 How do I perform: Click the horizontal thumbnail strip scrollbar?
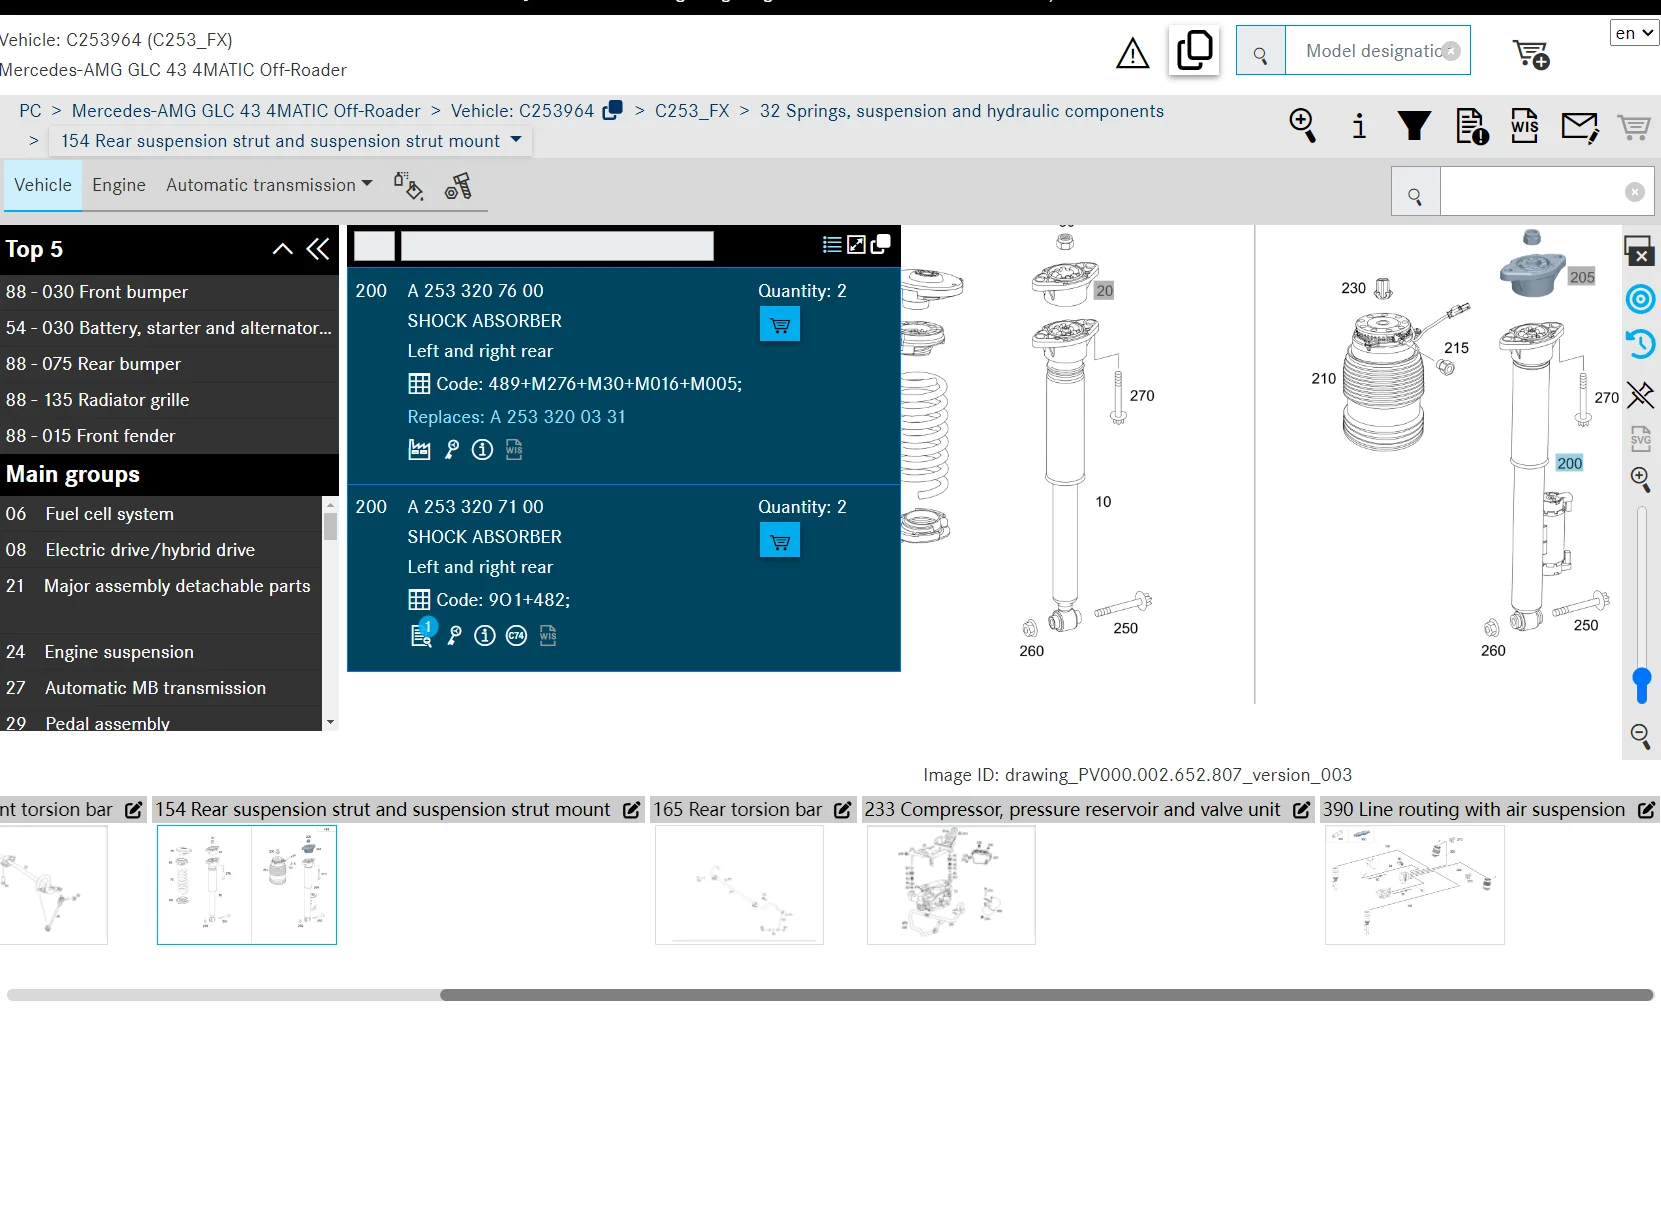click(x=1046, y=995)
